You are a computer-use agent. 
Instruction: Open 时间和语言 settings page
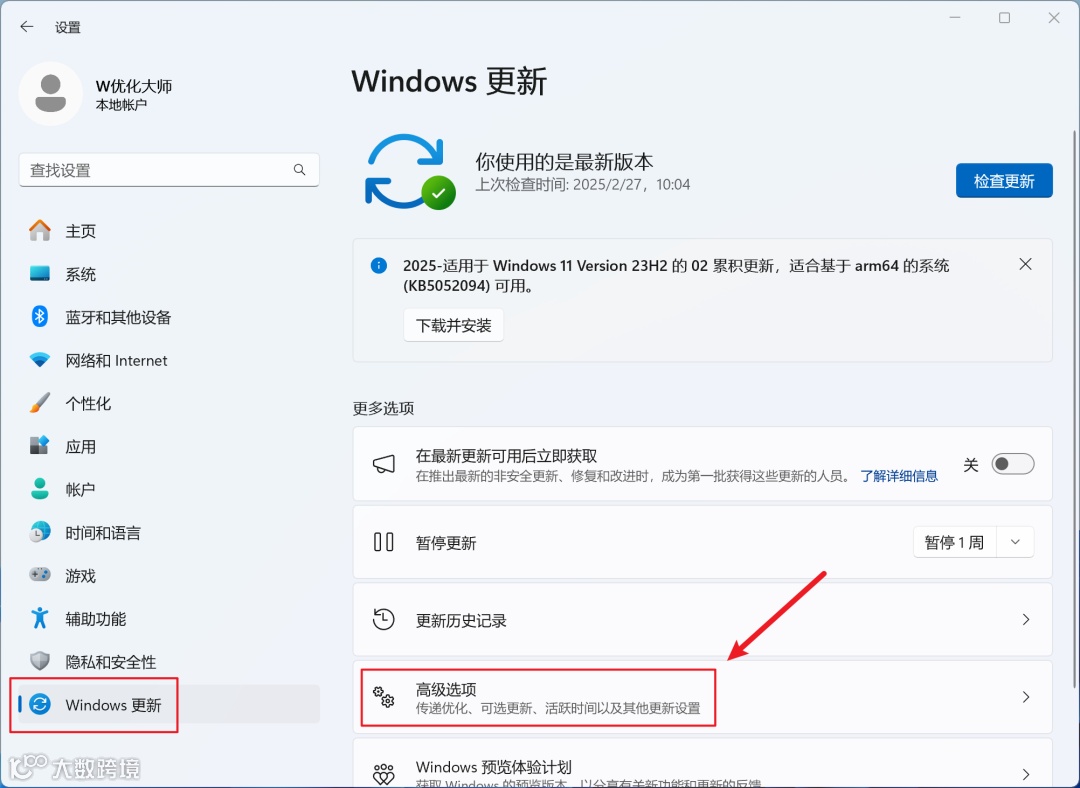pos(169,532)
